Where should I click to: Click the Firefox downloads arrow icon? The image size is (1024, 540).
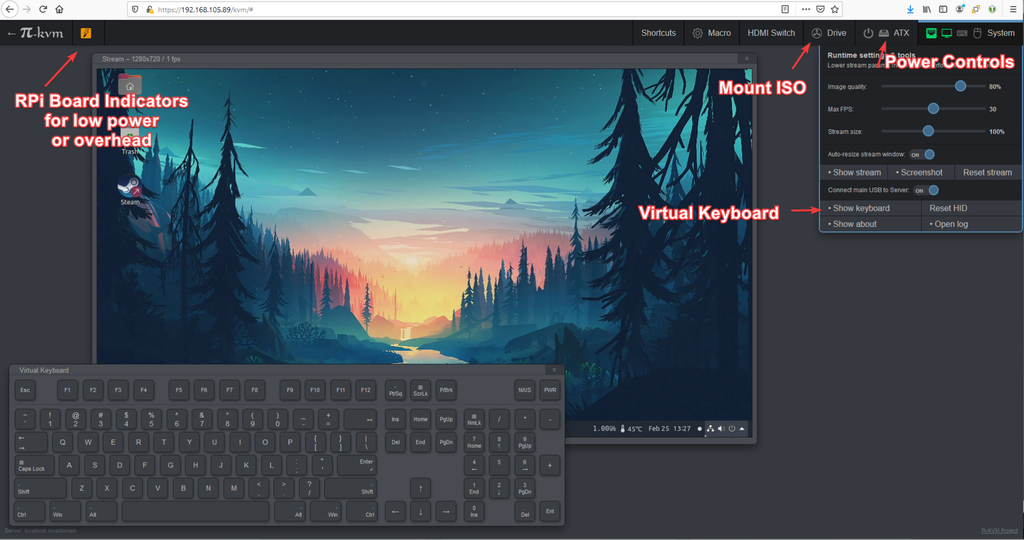(x=910, y=9)
